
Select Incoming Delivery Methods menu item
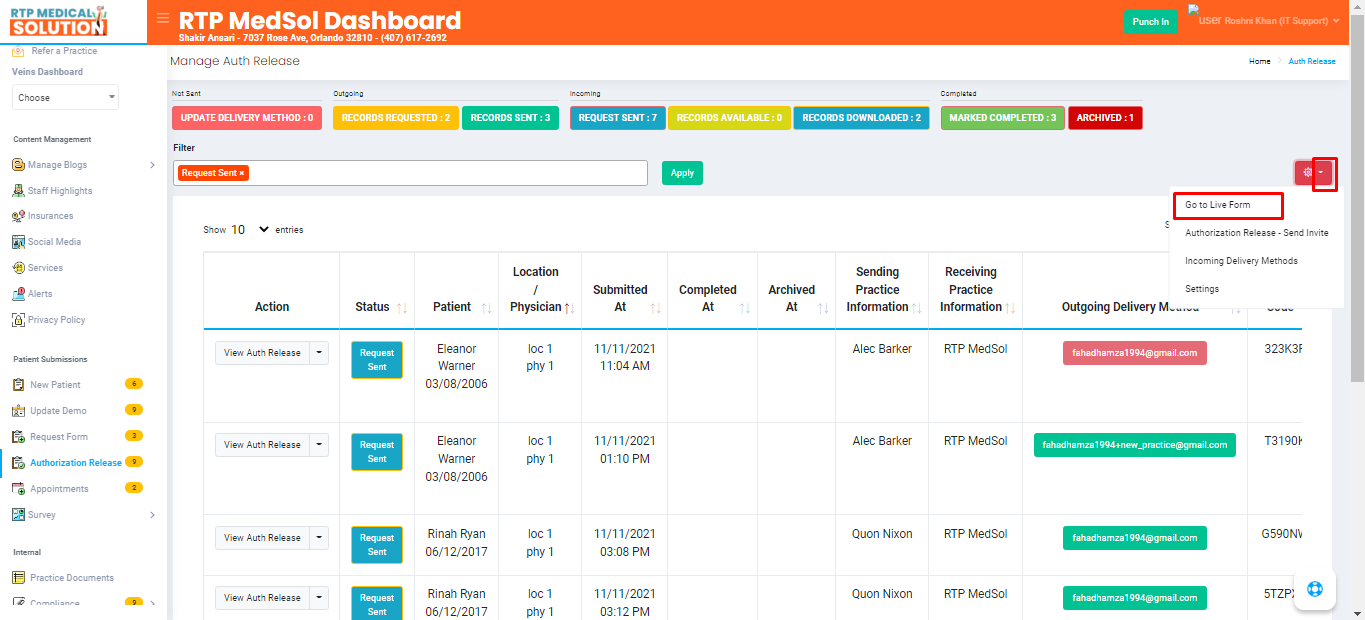tap(1241, 261)
